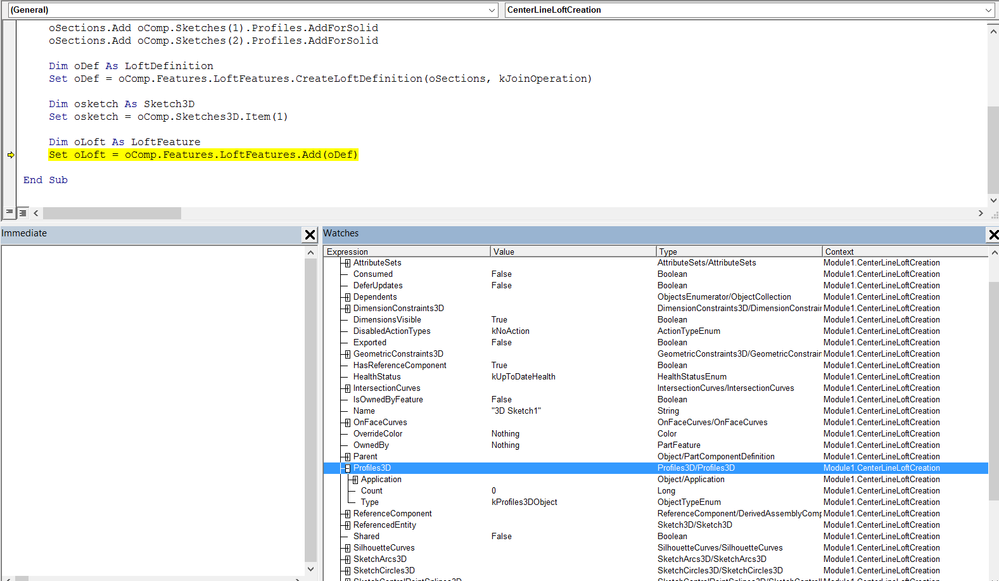999x581 pixels.
Task: Expand the ReferencedEntity node
Action: point(347,525)
